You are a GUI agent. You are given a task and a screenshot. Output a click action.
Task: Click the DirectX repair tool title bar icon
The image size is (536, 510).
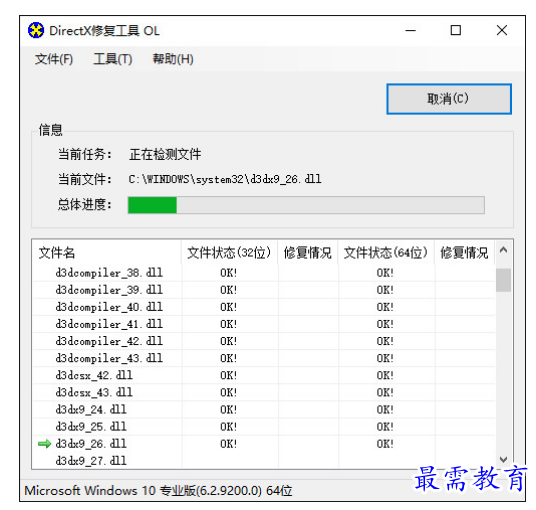click(x=36, y=30)
